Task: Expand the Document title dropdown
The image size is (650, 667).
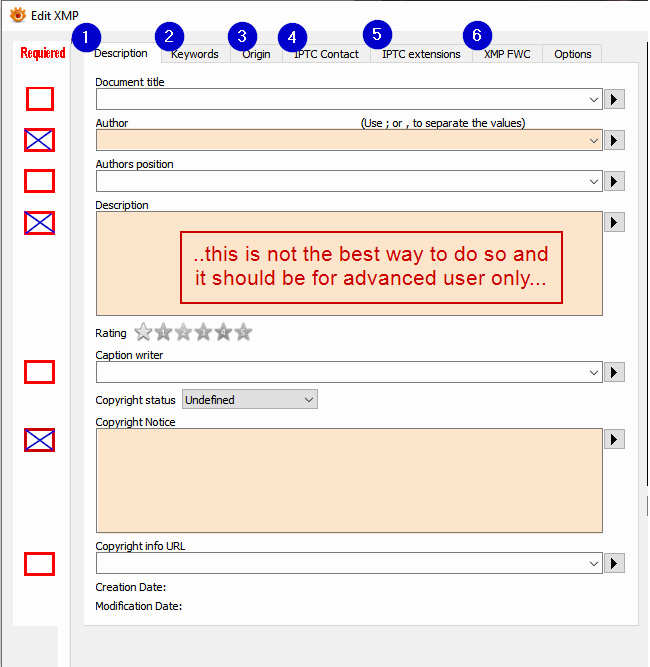Action: pyautogui.click(x=594, y=100)
